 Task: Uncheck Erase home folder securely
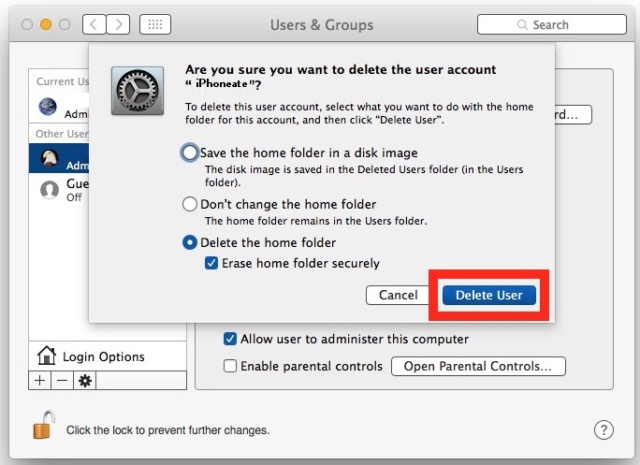pos(211,263)
